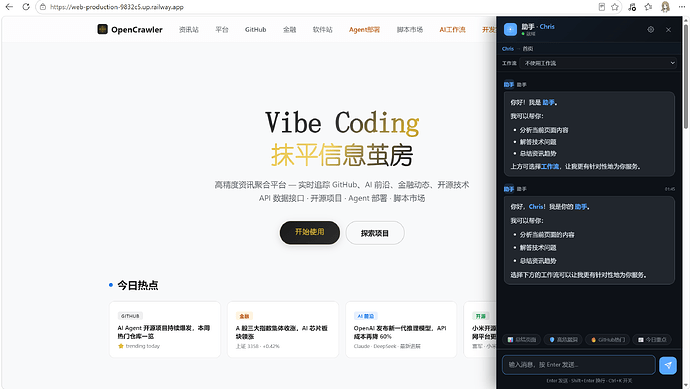Click the 抹平信息茧房 headline text
Screen dimensions: 690x389
coord(342,155)
